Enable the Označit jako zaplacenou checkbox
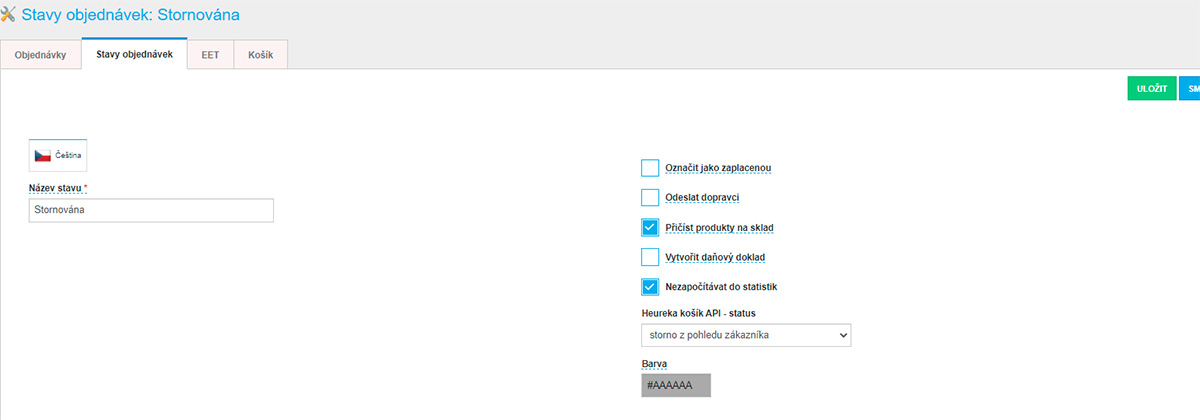The height and width of the screenshot is (420, 1200). pyautogui.click(x=650, y=168)
